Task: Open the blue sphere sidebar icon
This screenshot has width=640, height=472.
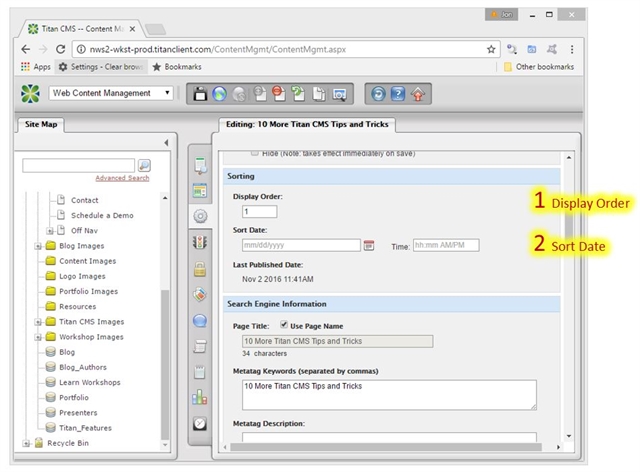Action: click(x=200, y=321)
